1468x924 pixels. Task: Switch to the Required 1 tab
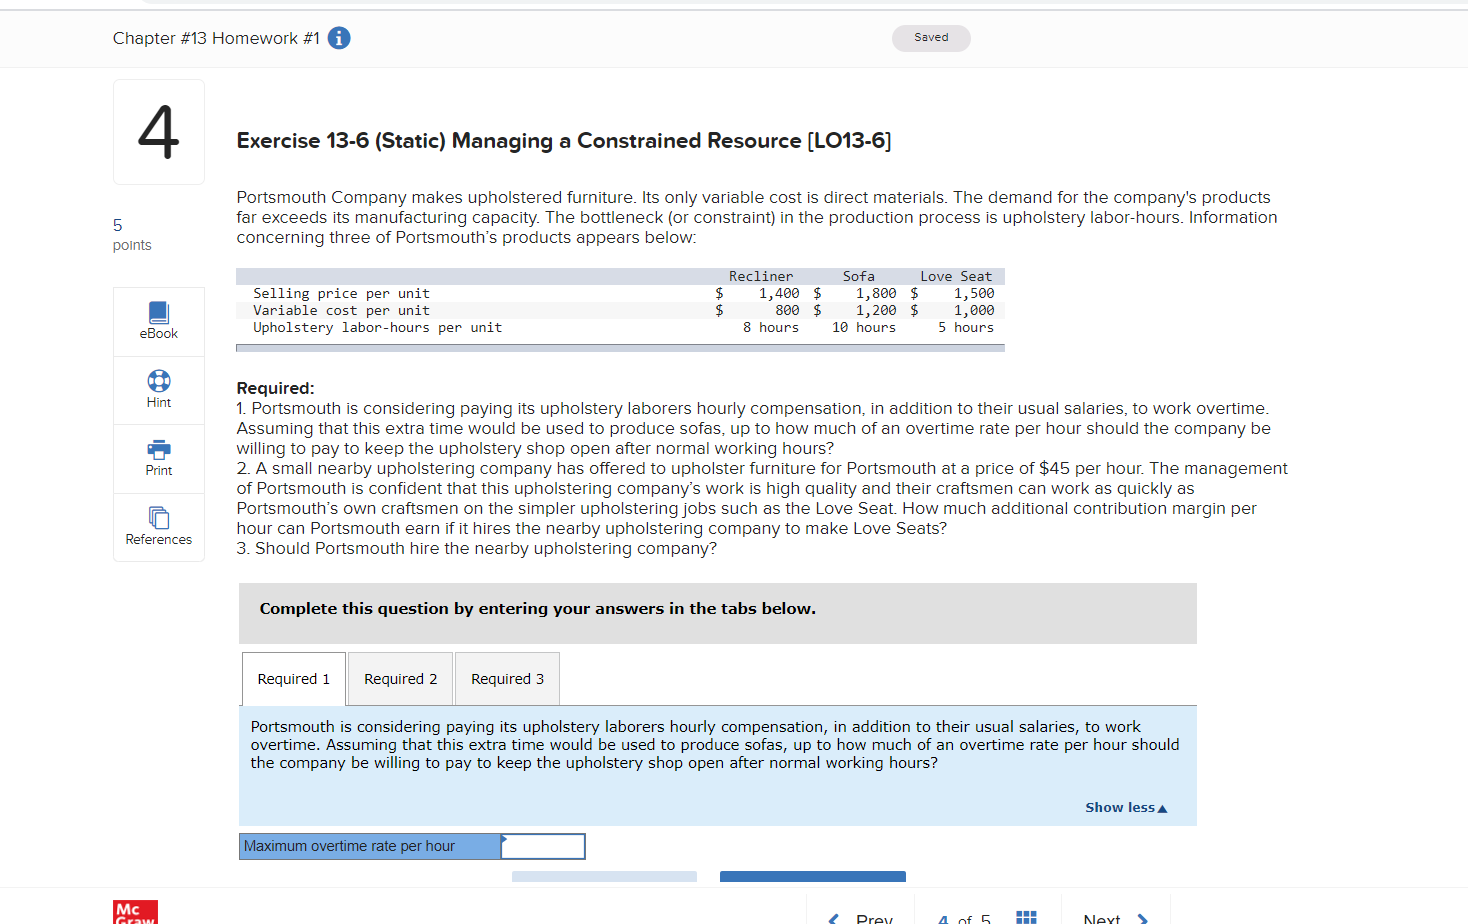coord(294,679)
